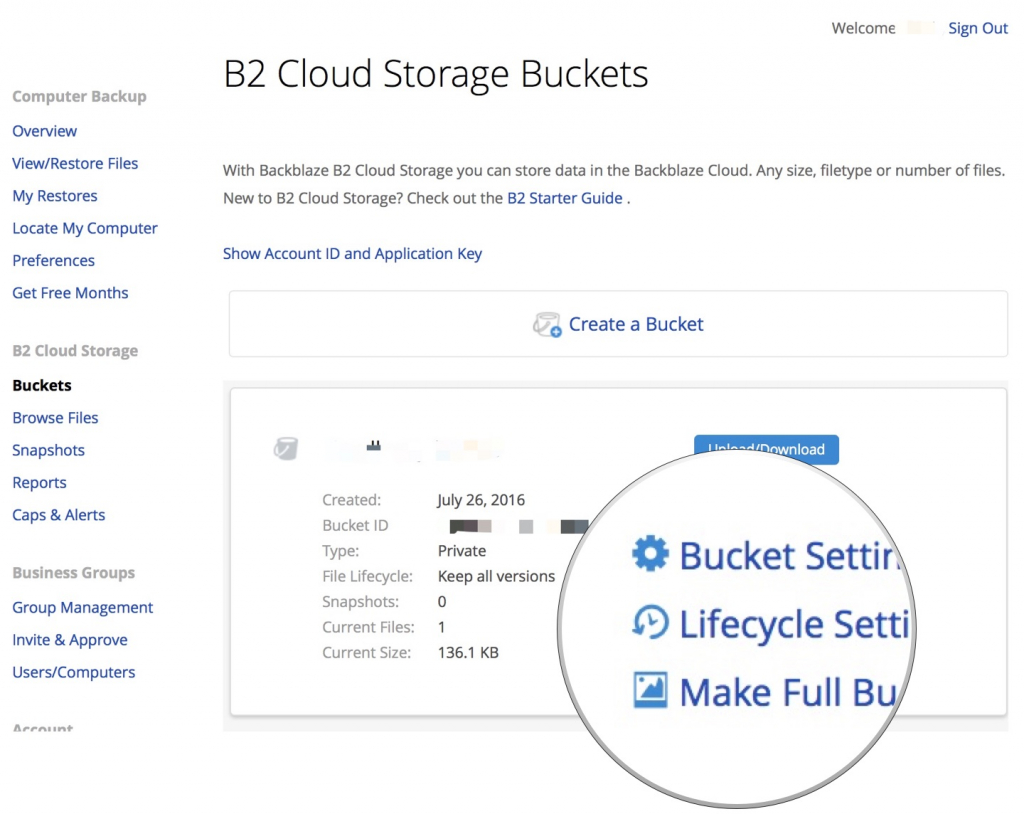The width and height of the screenshot is (1024, 814).
Task: Click the 'File Lifecycle:' label
Action: pos(368,576)
